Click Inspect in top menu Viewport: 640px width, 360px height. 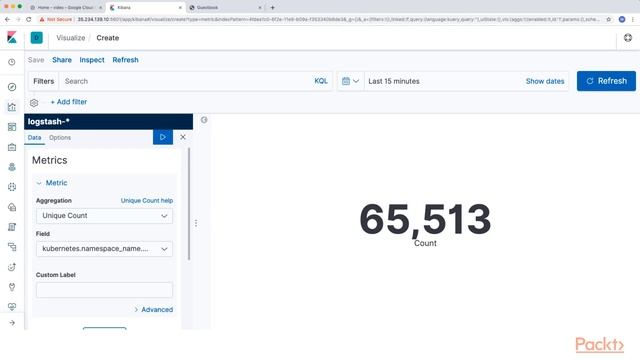tap(92, 60)
